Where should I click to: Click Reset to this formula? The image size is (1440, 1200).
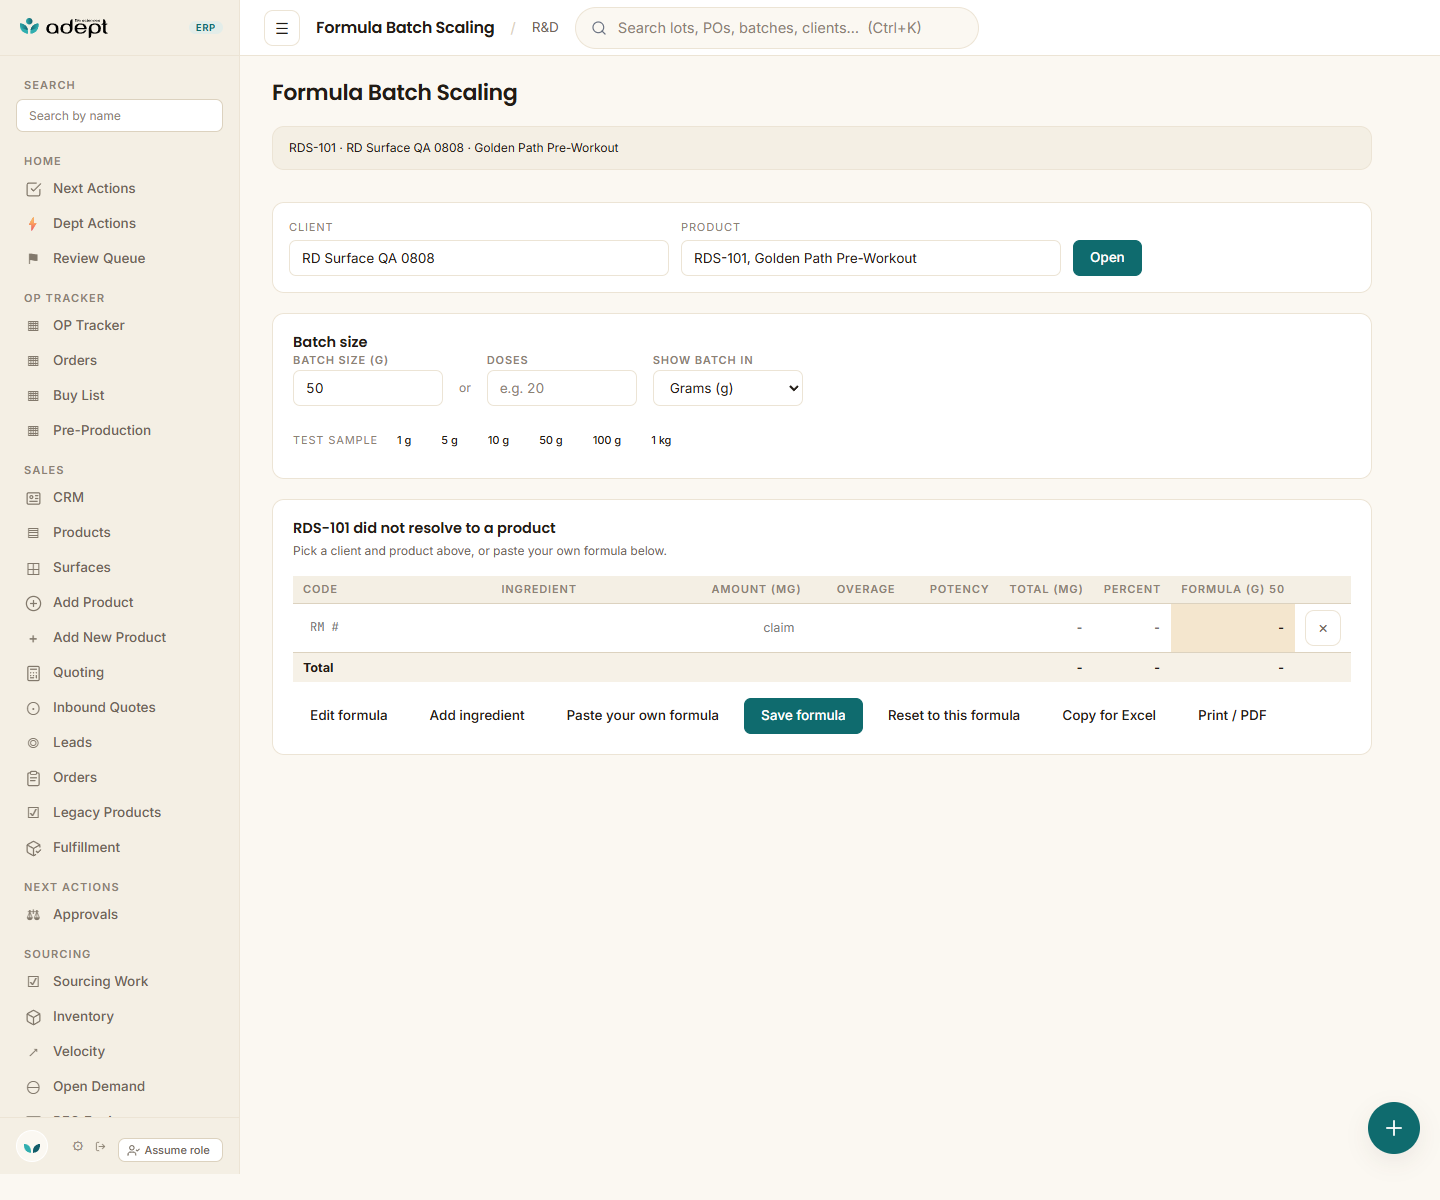click(x=954, y=716)
